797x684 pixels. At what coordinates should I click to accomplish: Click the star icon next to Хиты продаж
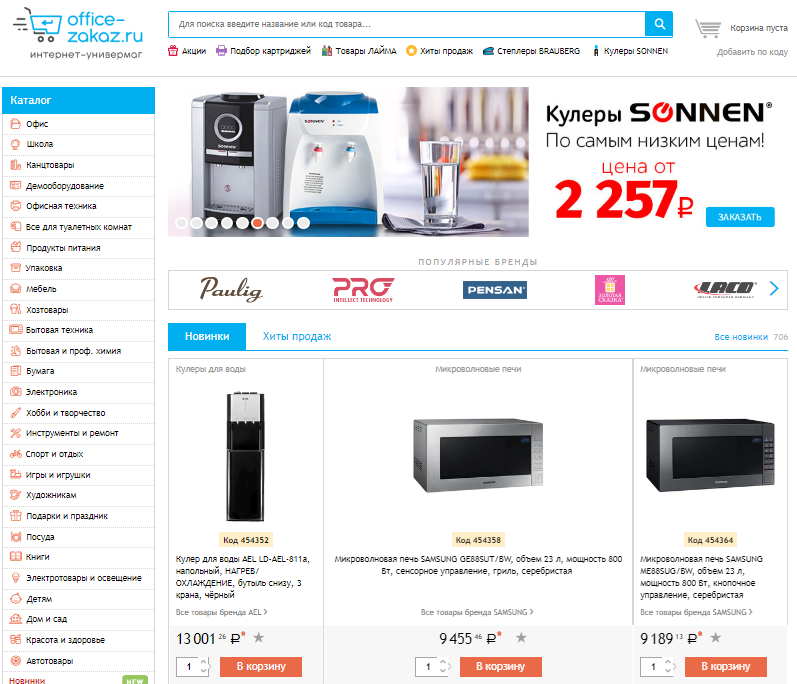pos(411,51)
